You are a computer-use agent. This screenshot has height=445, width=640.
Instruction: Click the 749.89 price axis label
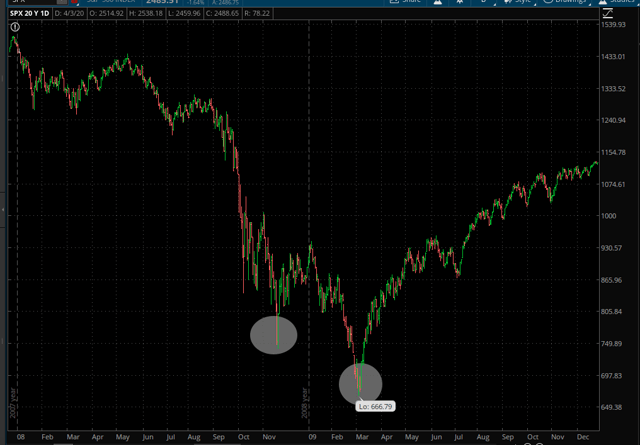pyautogui.click(x=612, y=343)
